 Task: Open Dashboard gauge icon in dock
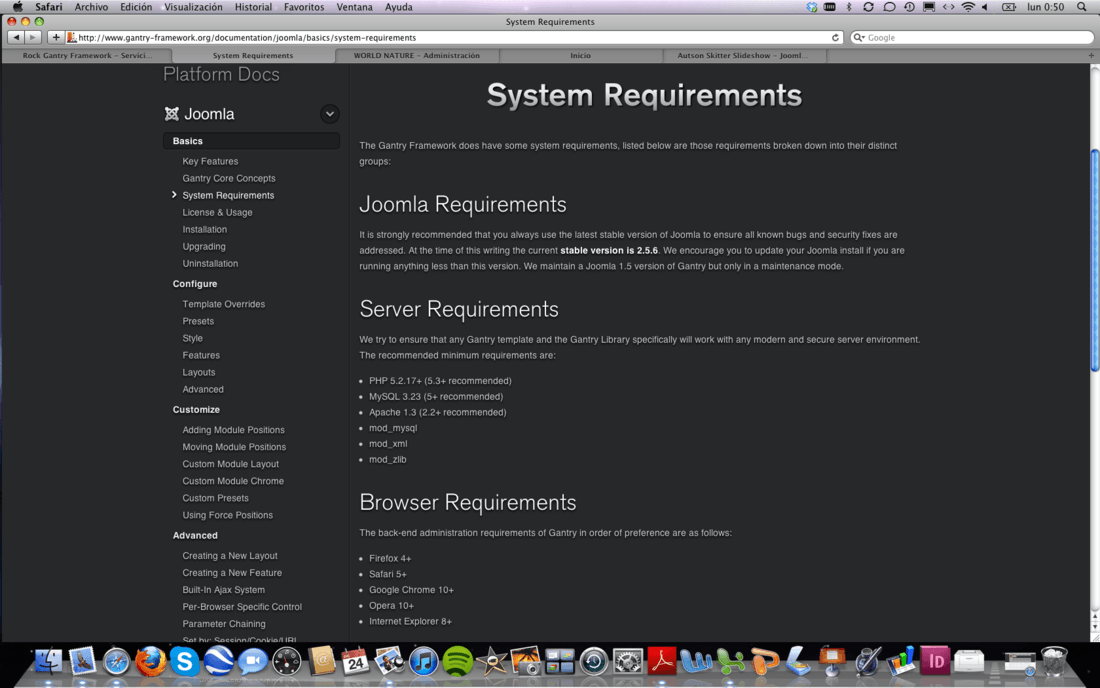tap(287, 661)
